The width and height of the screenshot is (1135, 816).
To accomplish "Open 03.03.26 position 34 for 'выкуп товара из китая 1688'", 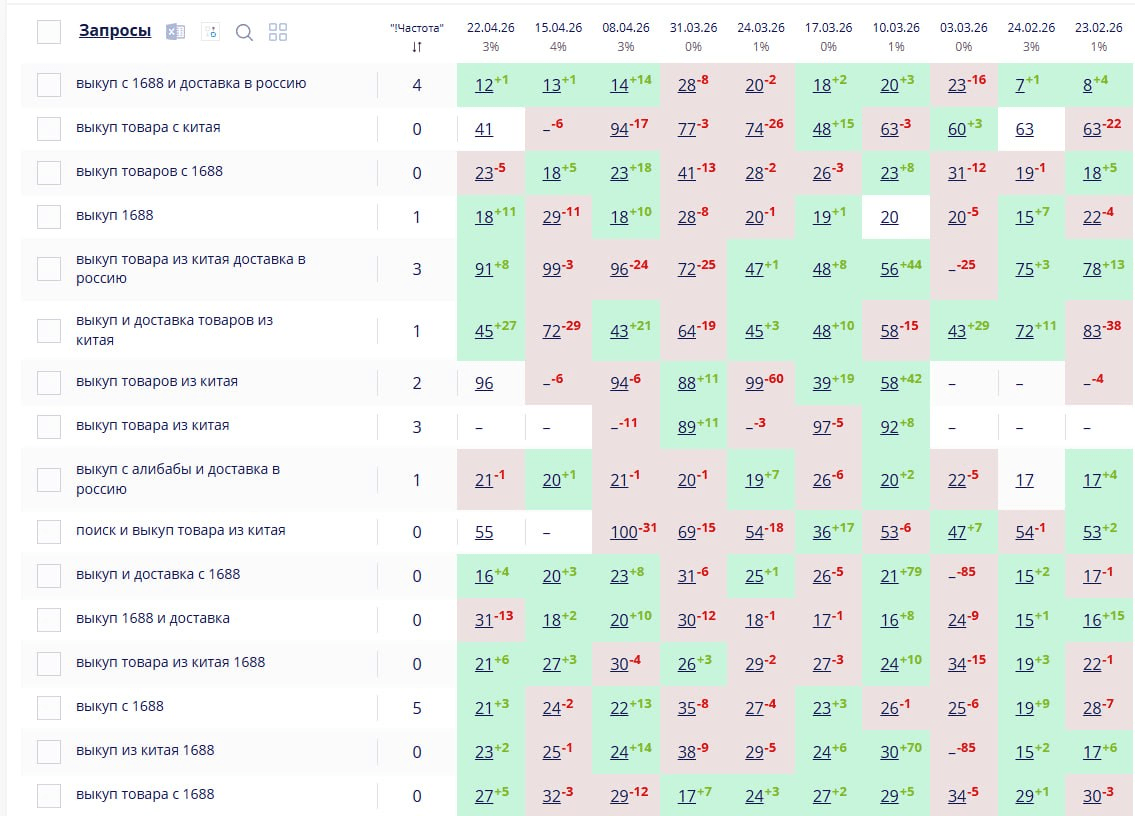I will click(x=957, y=665).
